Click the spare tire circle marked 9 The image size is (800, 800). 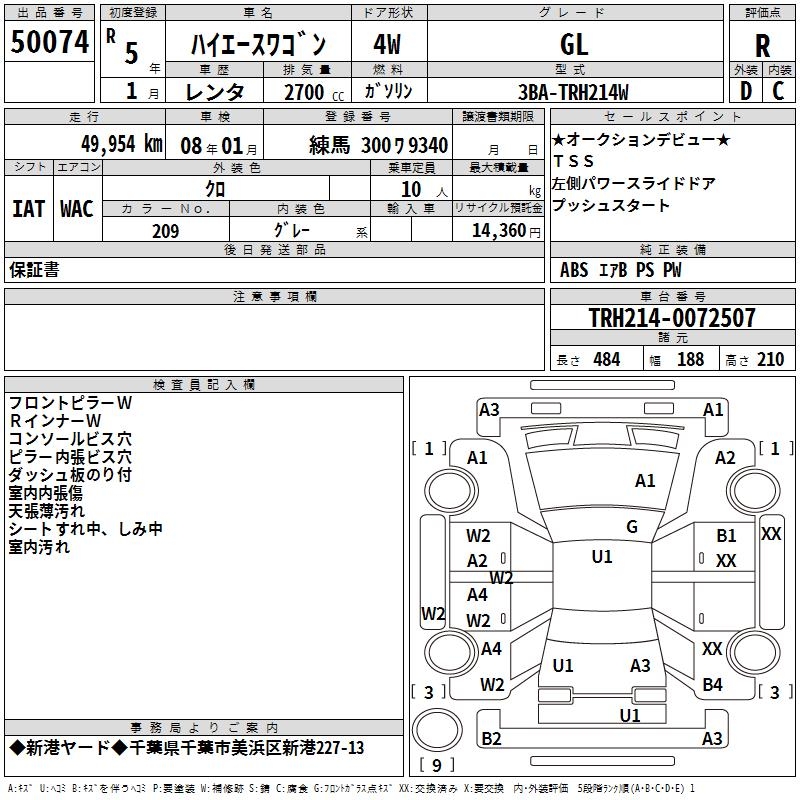437,729
